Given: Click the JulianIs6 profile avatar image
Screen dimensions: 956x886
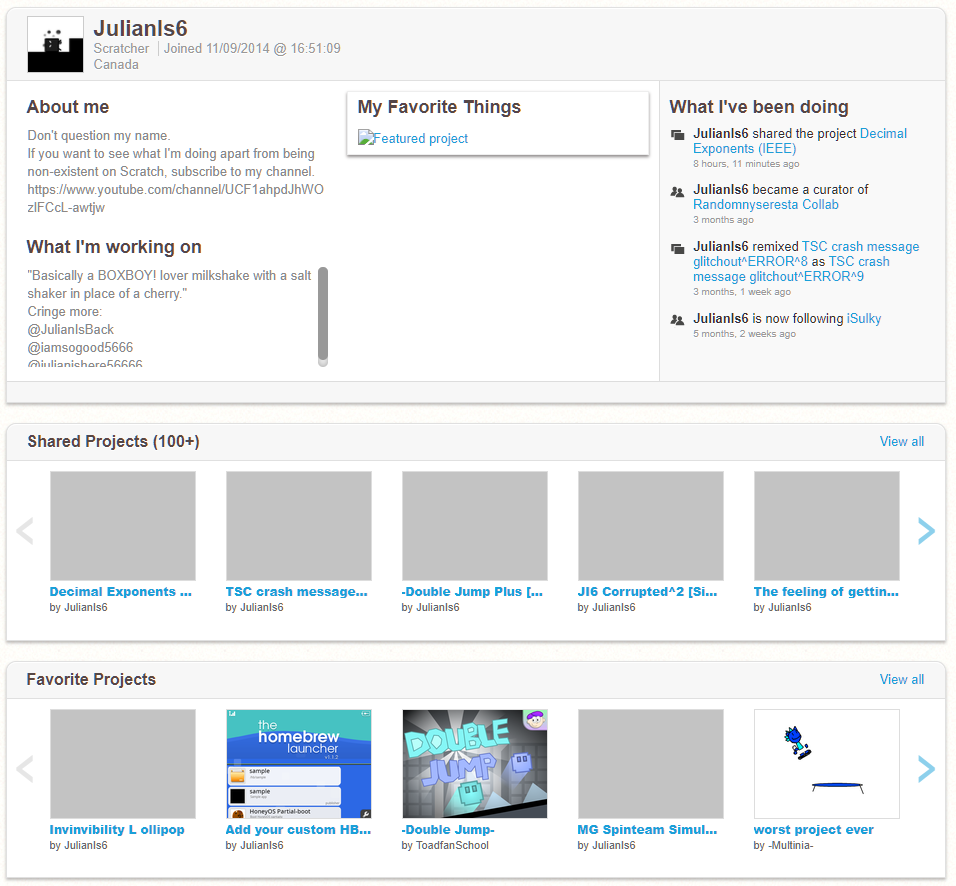Looking at the screenshot, I should 55,45.
